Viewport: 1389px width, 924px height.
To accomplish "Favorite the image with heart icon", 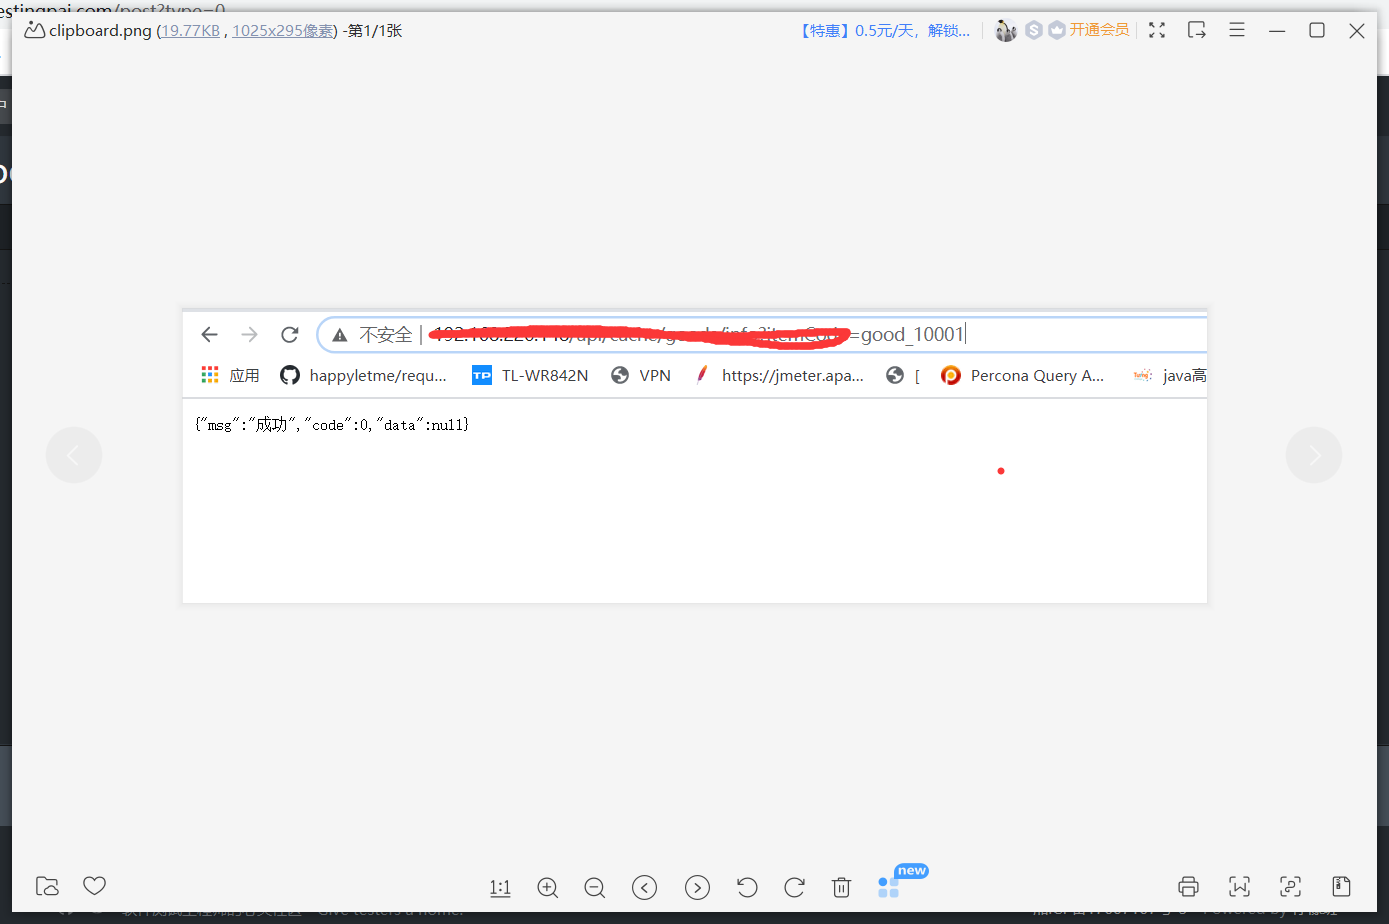I will pos(94,886).
